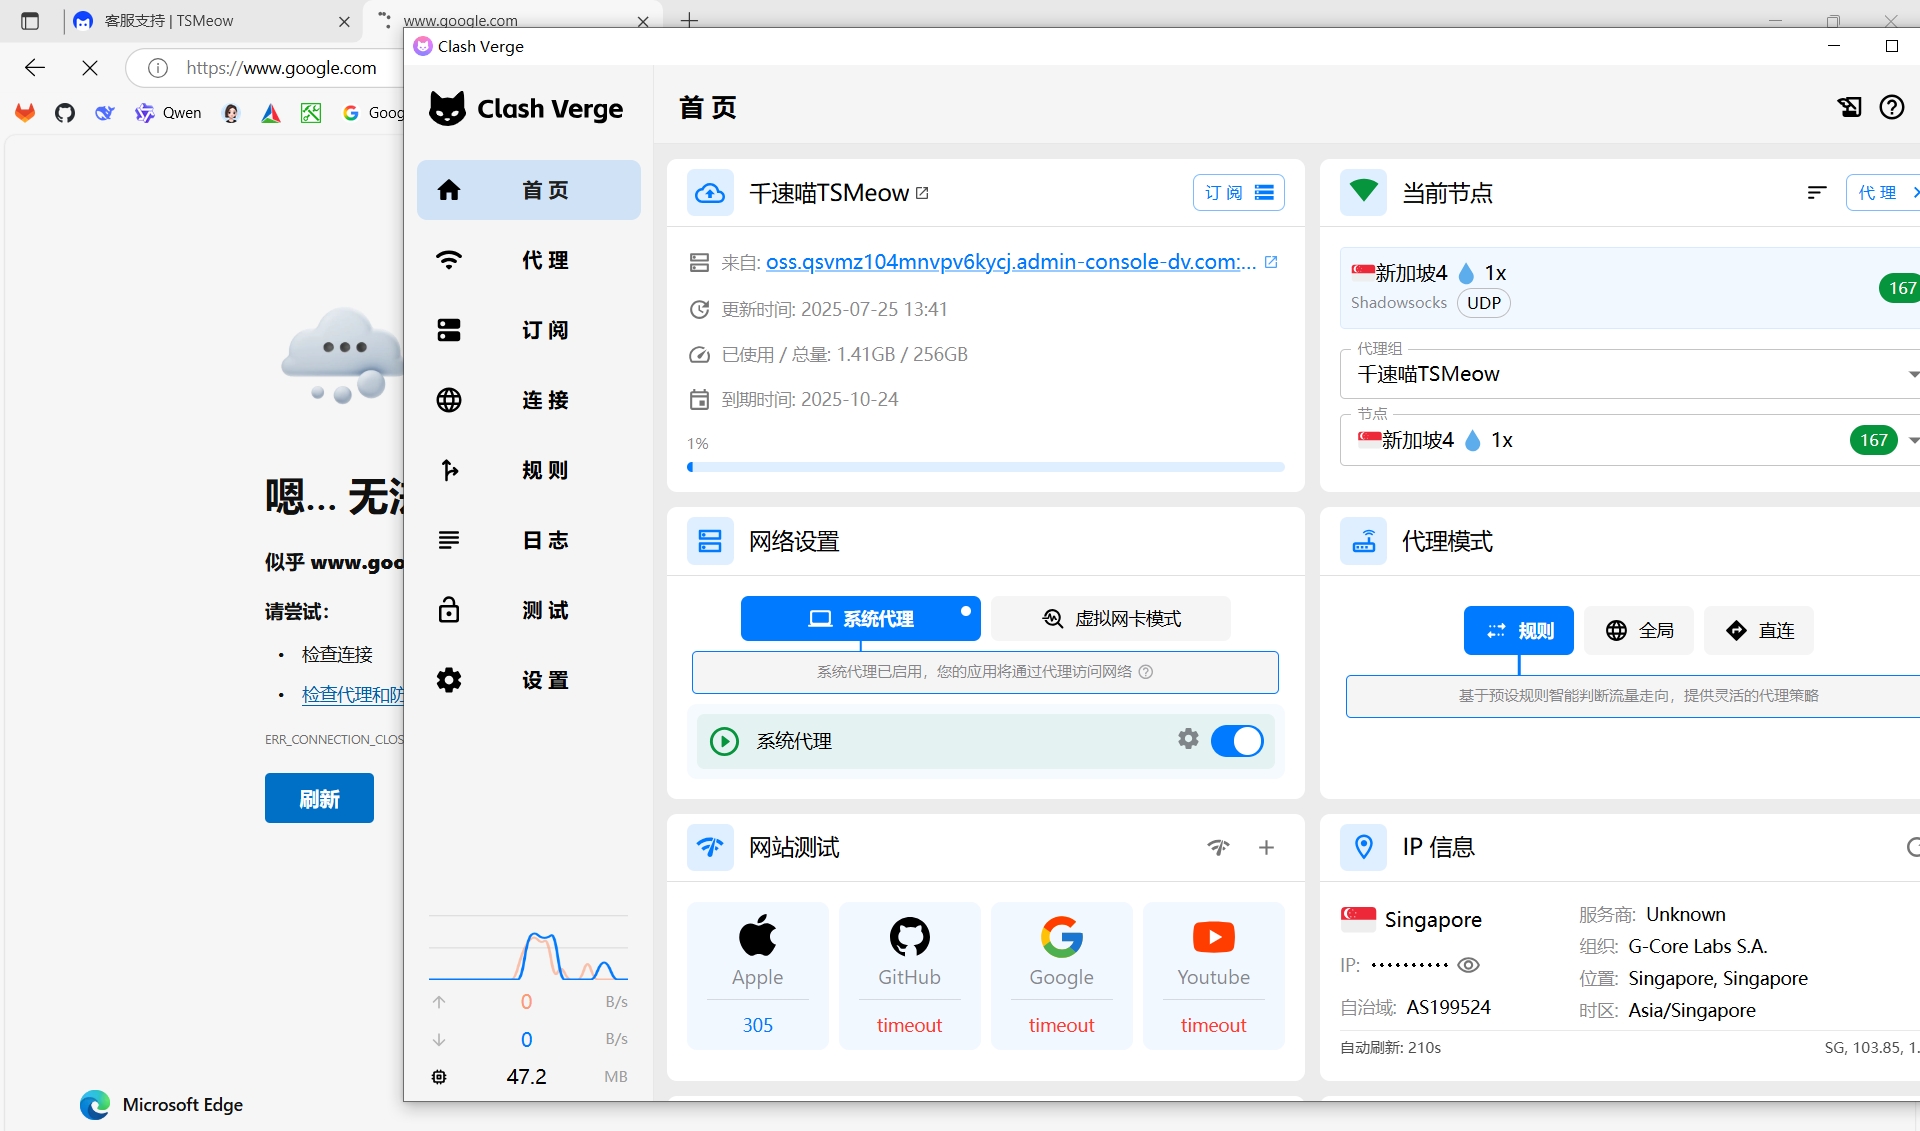Click the 网站测试 card icon
Image resolution: width=1920 pixels, height=1131 pixels.
710,847
